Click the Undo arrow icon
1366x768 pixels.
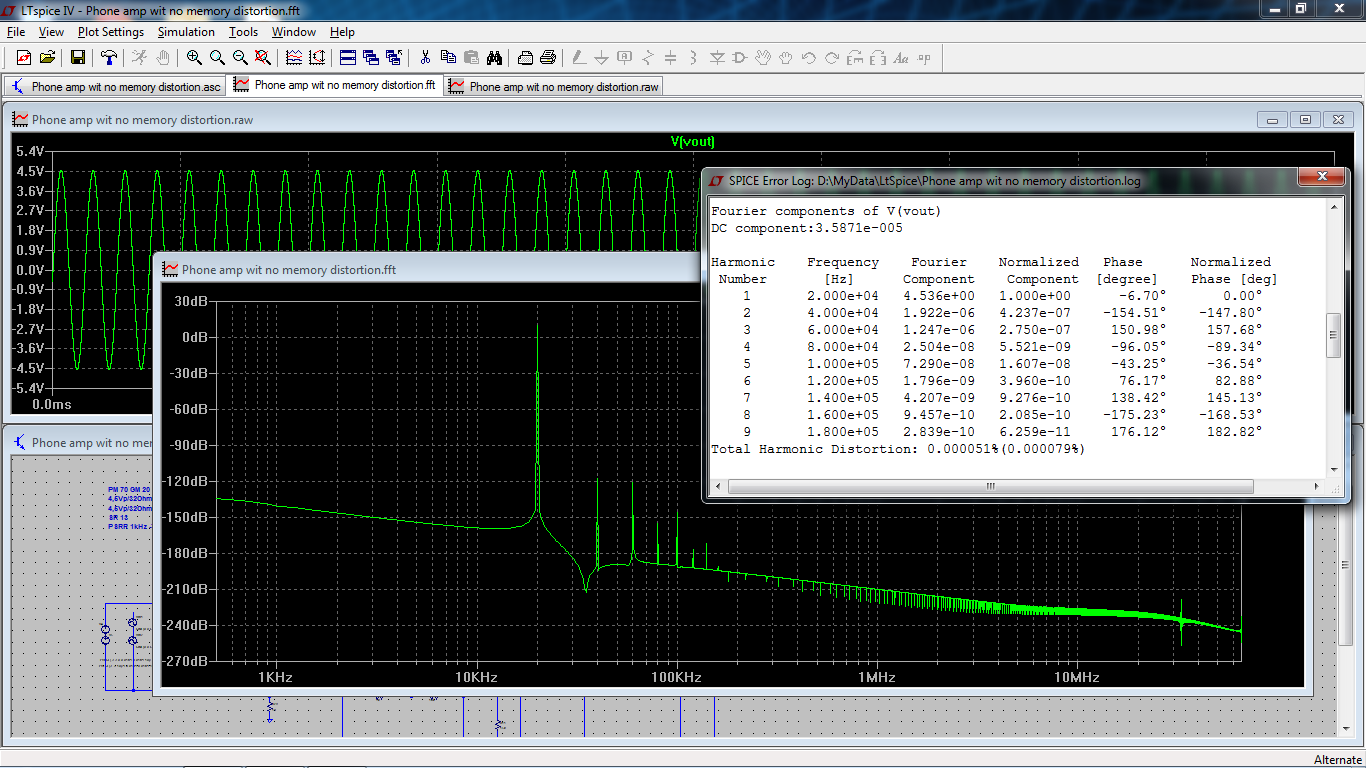click(x=809, y=57)
